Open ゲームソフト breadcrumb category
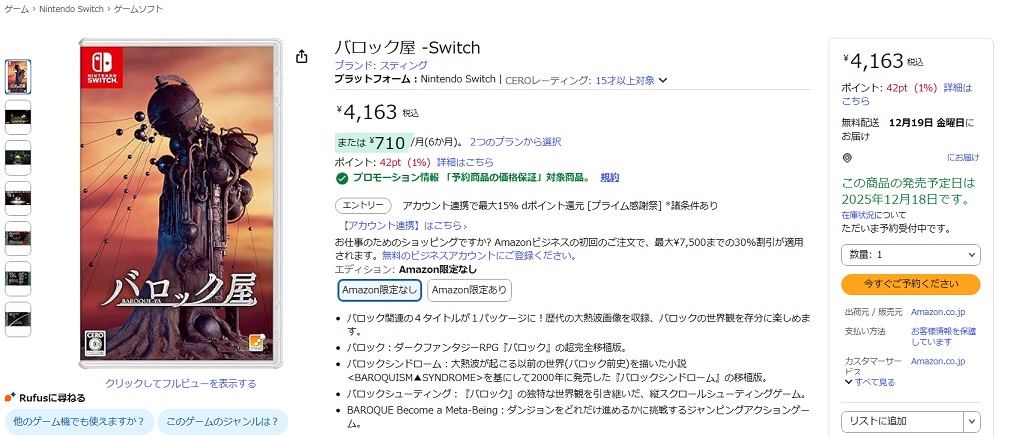Image resolution: width=1019 pixels, height=437 pixels. point(139,9)
